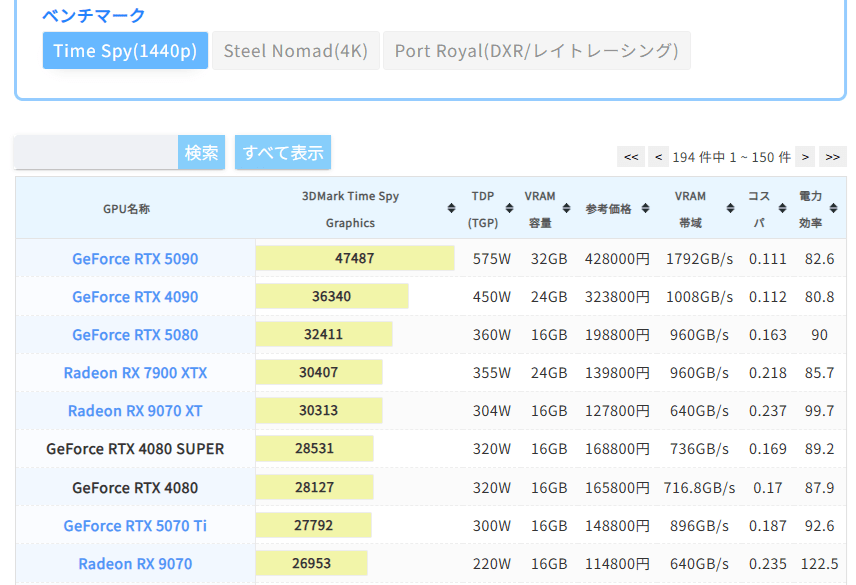Screen dimensions: 856x585
Task: Click the GeForce RTX 4080 row name
Action: pyautogui.click(x=135, y=487)
